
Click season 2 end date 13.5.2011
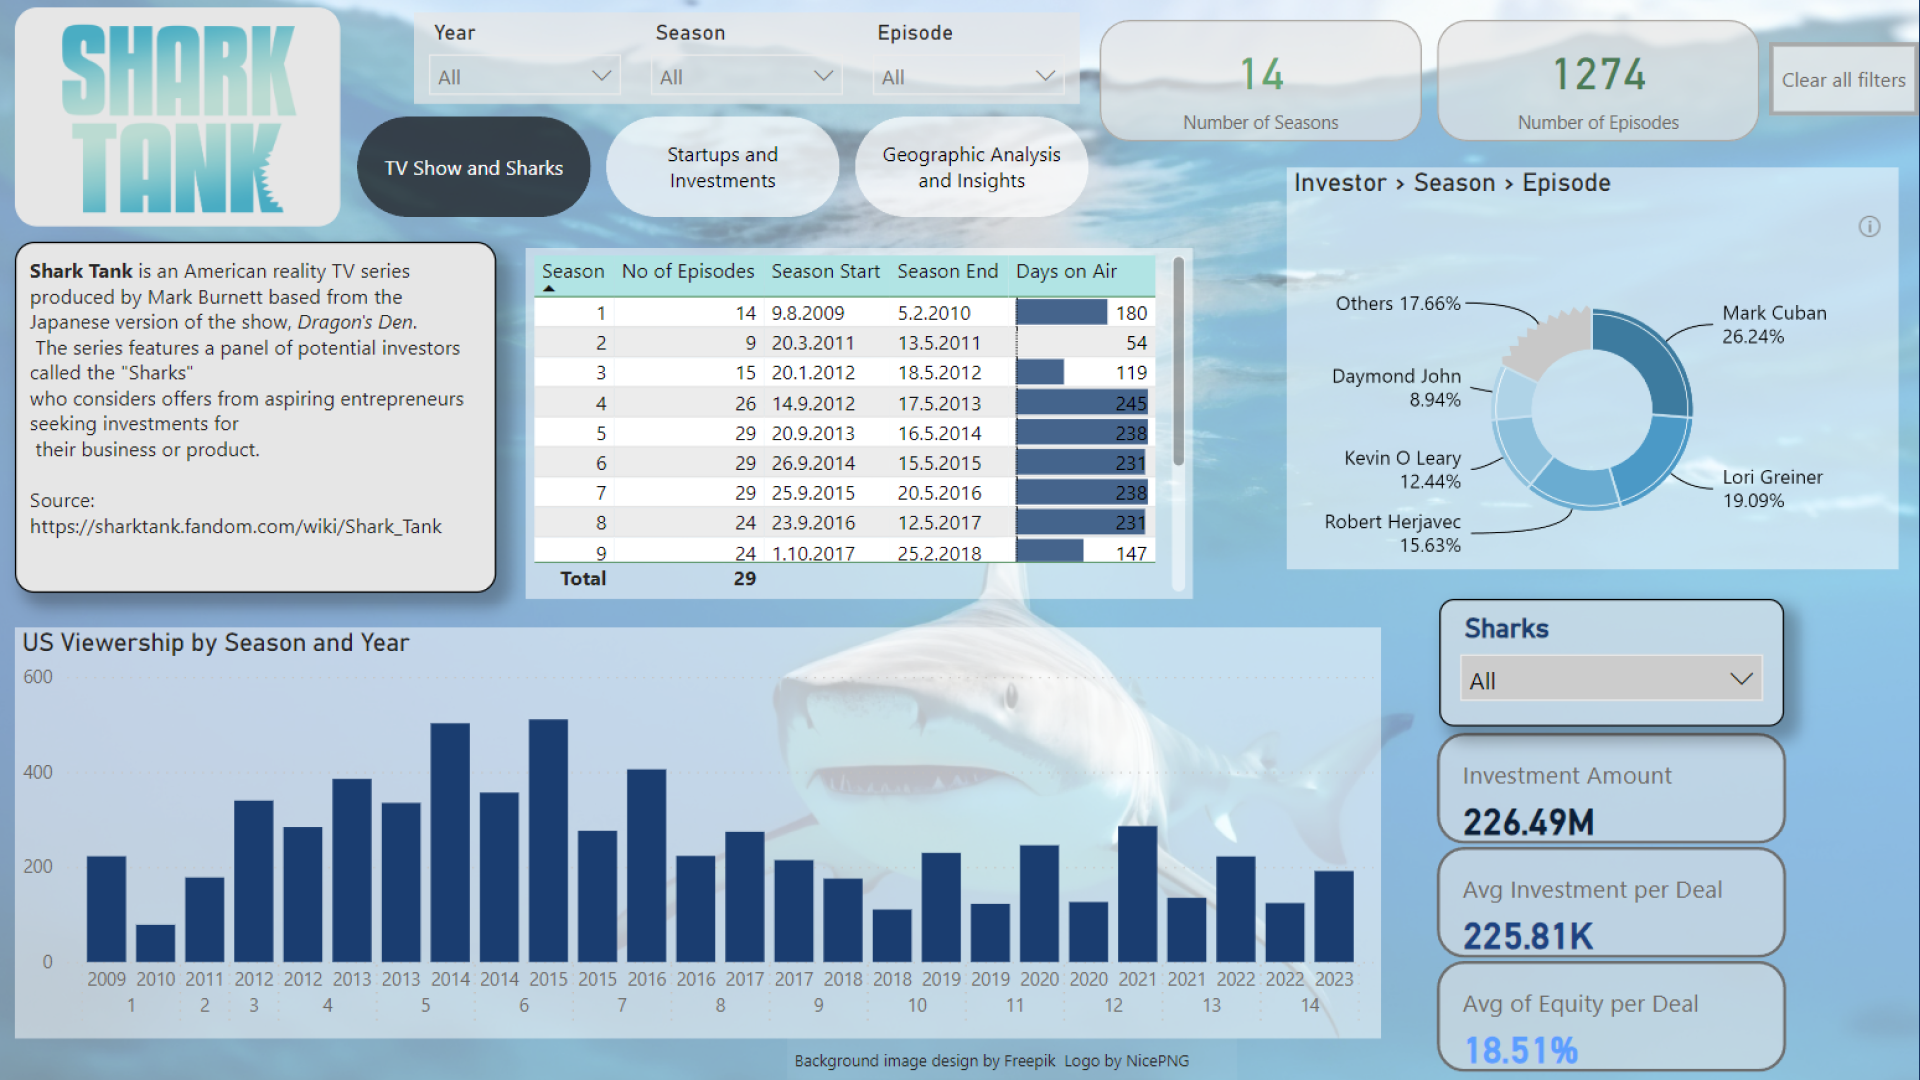click(939, 343)
